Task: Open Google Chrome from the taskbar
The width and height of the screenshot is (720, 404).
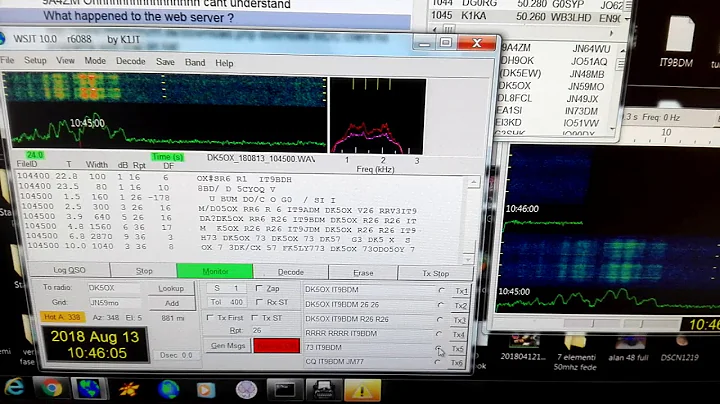Action: tap(51, 388)
